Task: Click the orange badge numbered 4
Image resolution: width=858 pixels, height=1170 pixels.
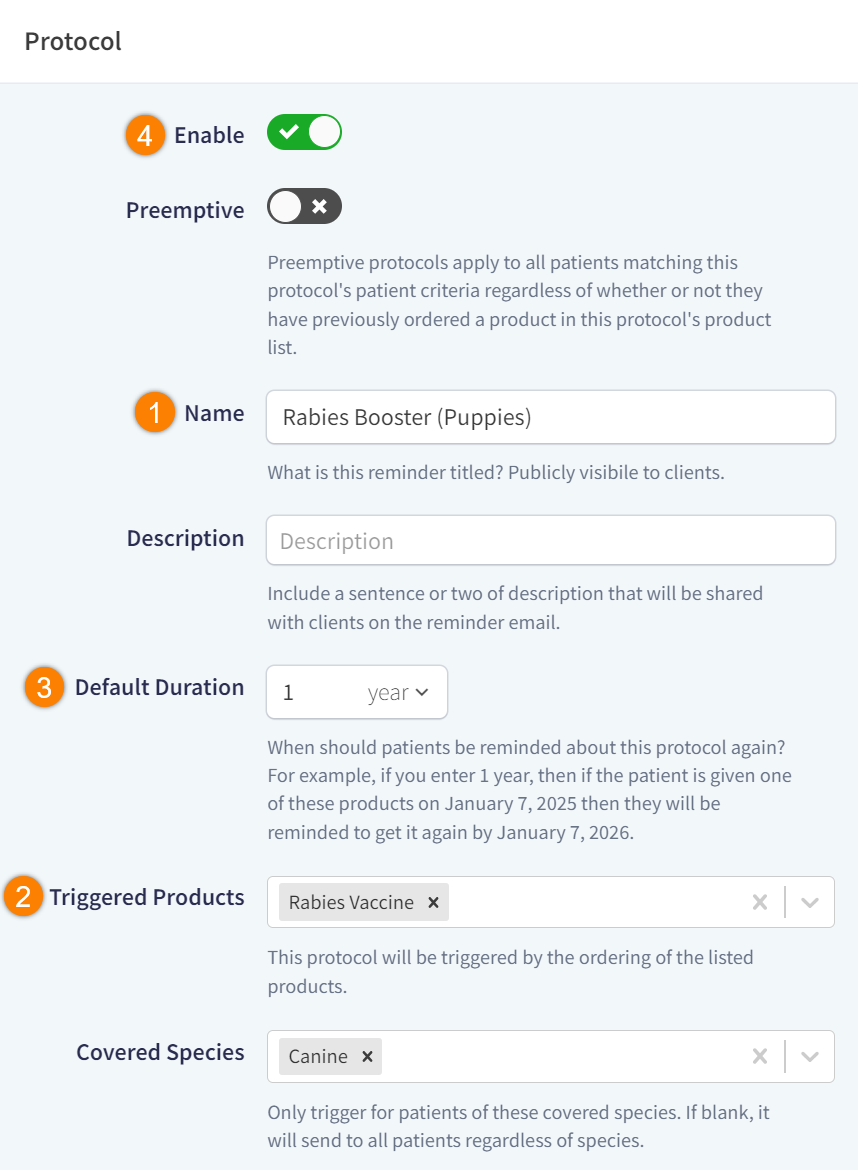Action: point(144,133)
